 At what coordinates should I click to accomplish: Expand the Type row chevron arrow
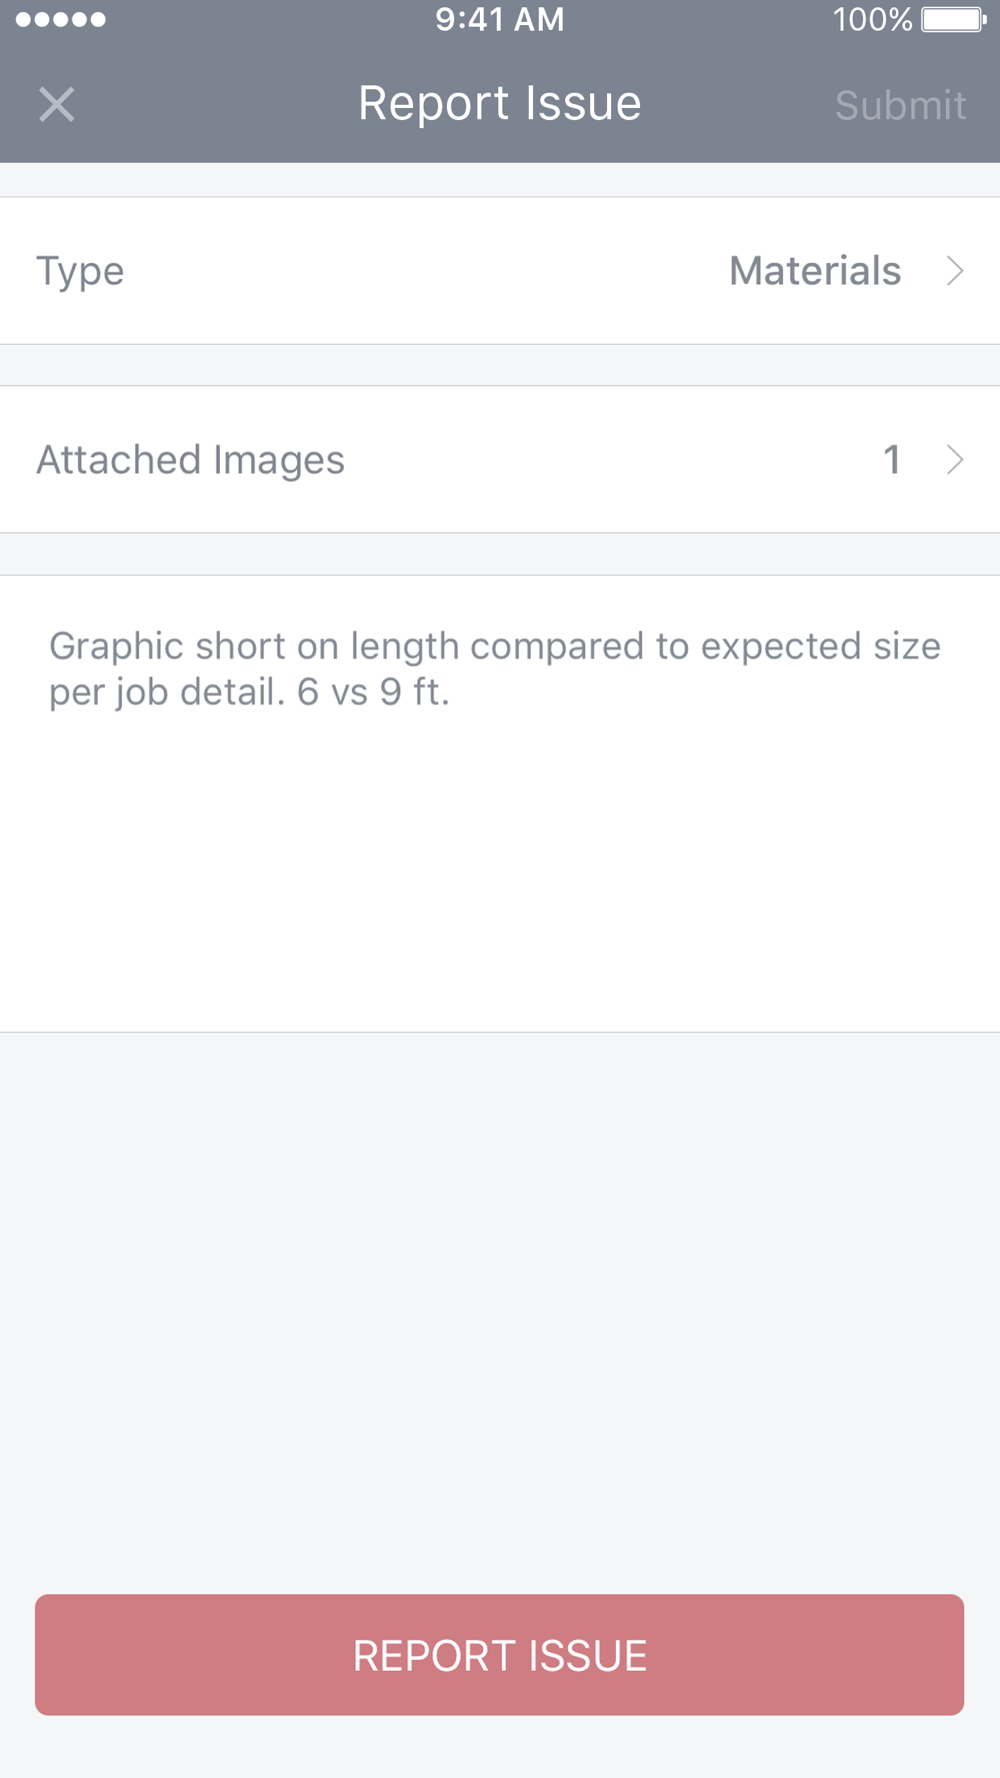[955, 271]
